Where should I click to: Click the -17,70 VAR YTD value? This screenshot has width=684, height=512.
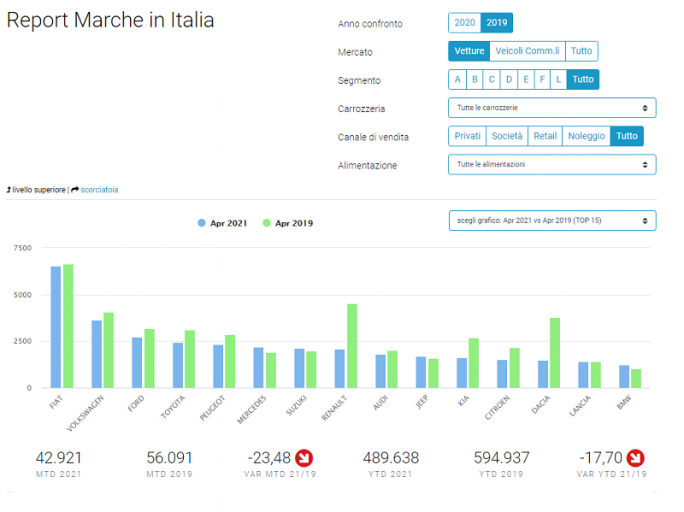click(x=601, y=458)
